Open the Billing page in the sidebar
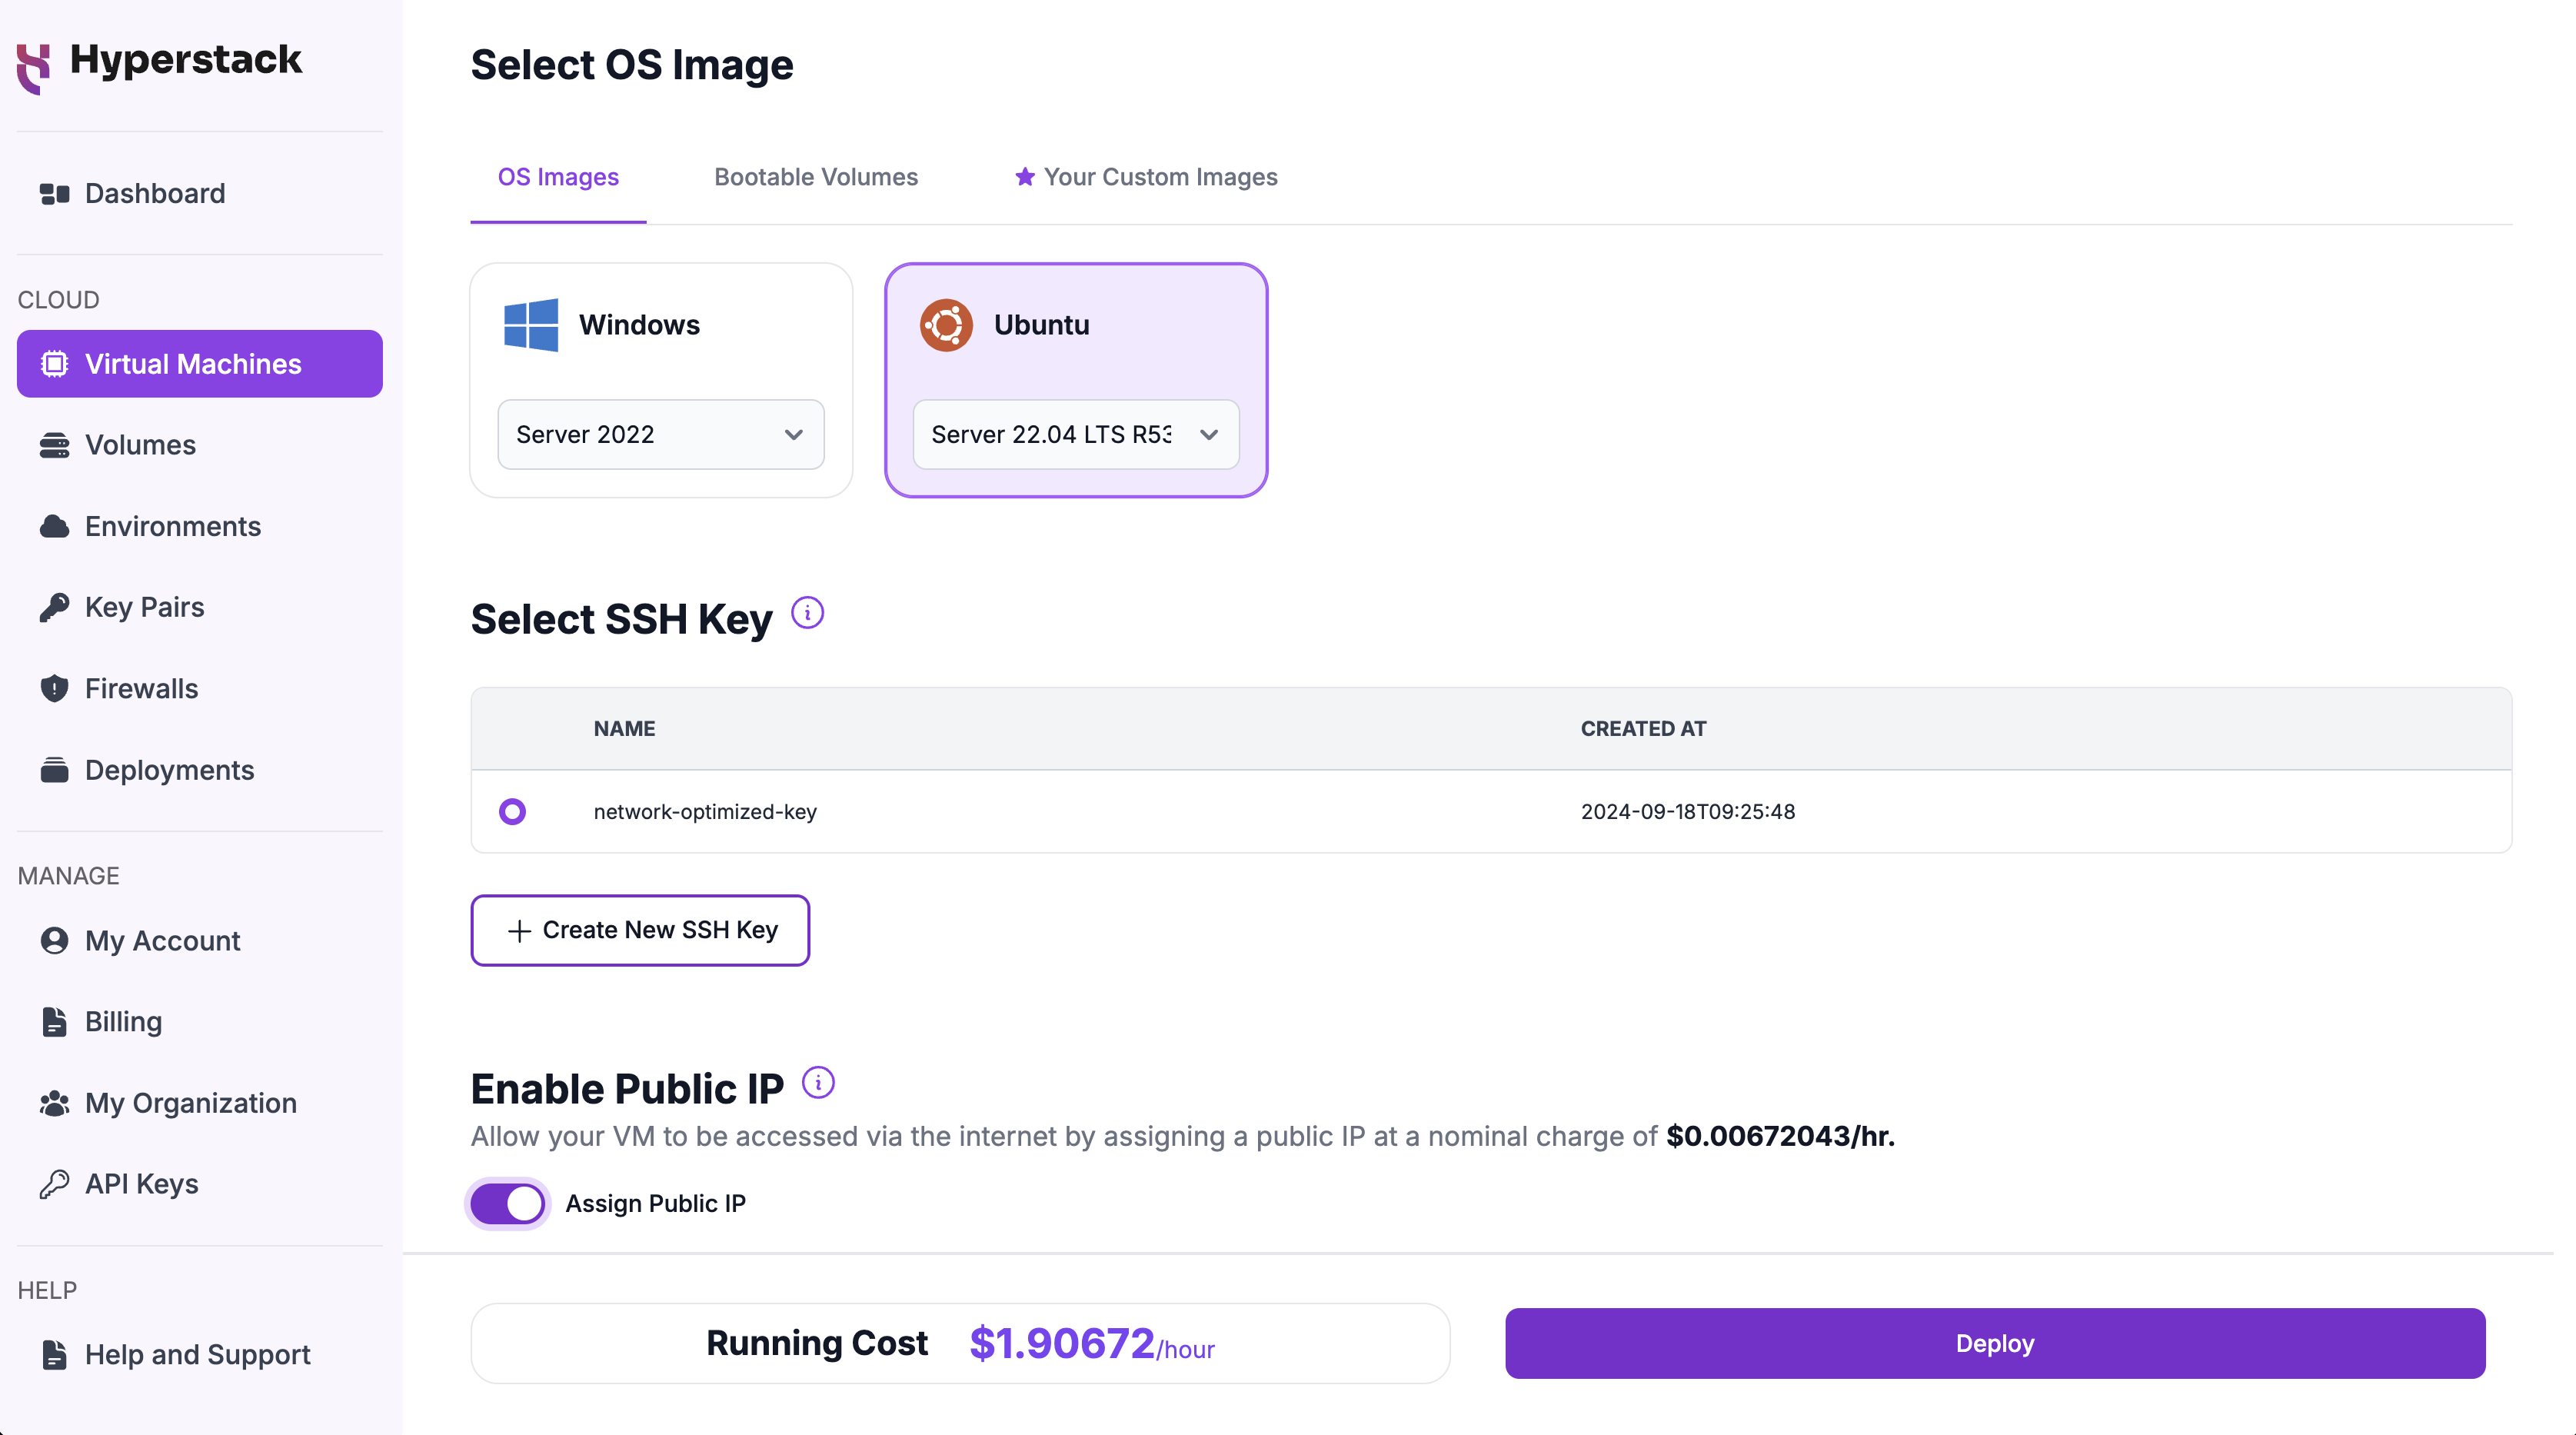The image size is (2576, 1435). [123, 1021]
